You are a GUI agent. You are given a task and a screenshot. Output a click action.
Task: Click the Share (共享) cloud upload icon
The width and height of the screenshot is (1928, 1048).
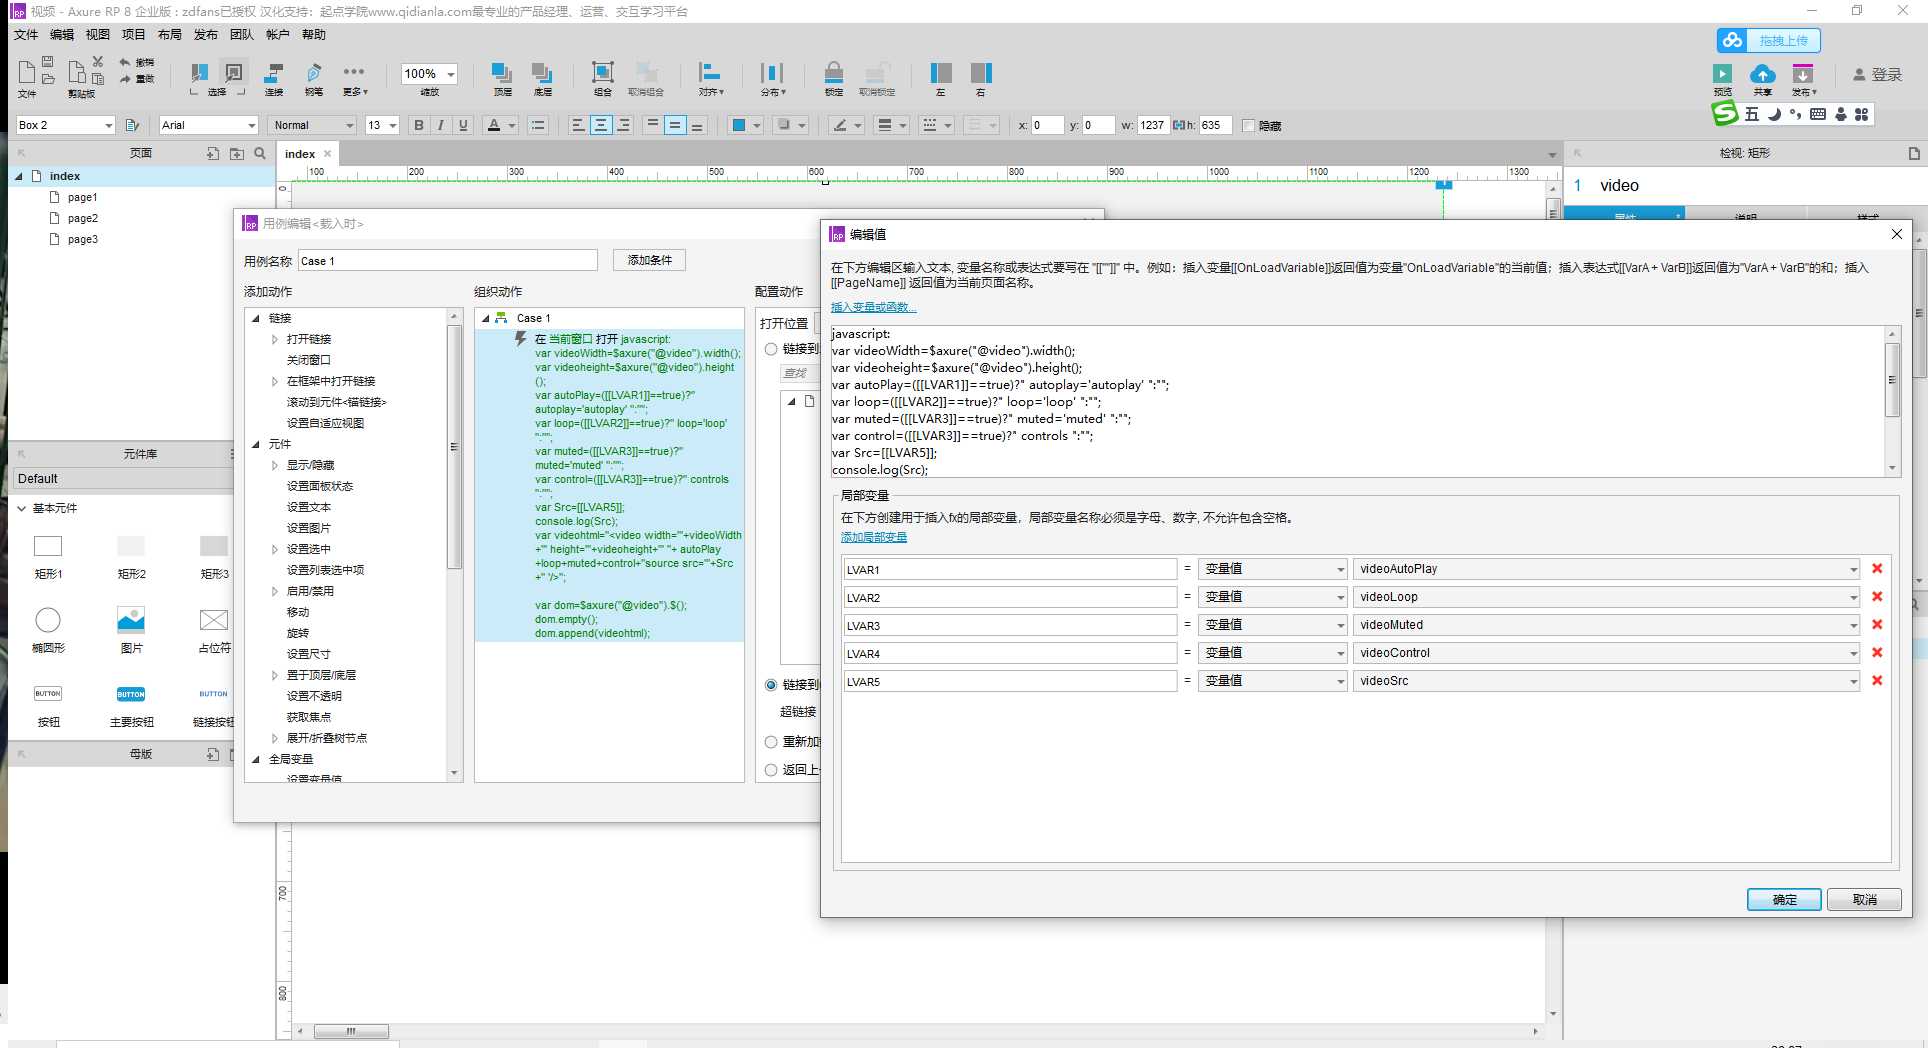tap(1762, 74)
